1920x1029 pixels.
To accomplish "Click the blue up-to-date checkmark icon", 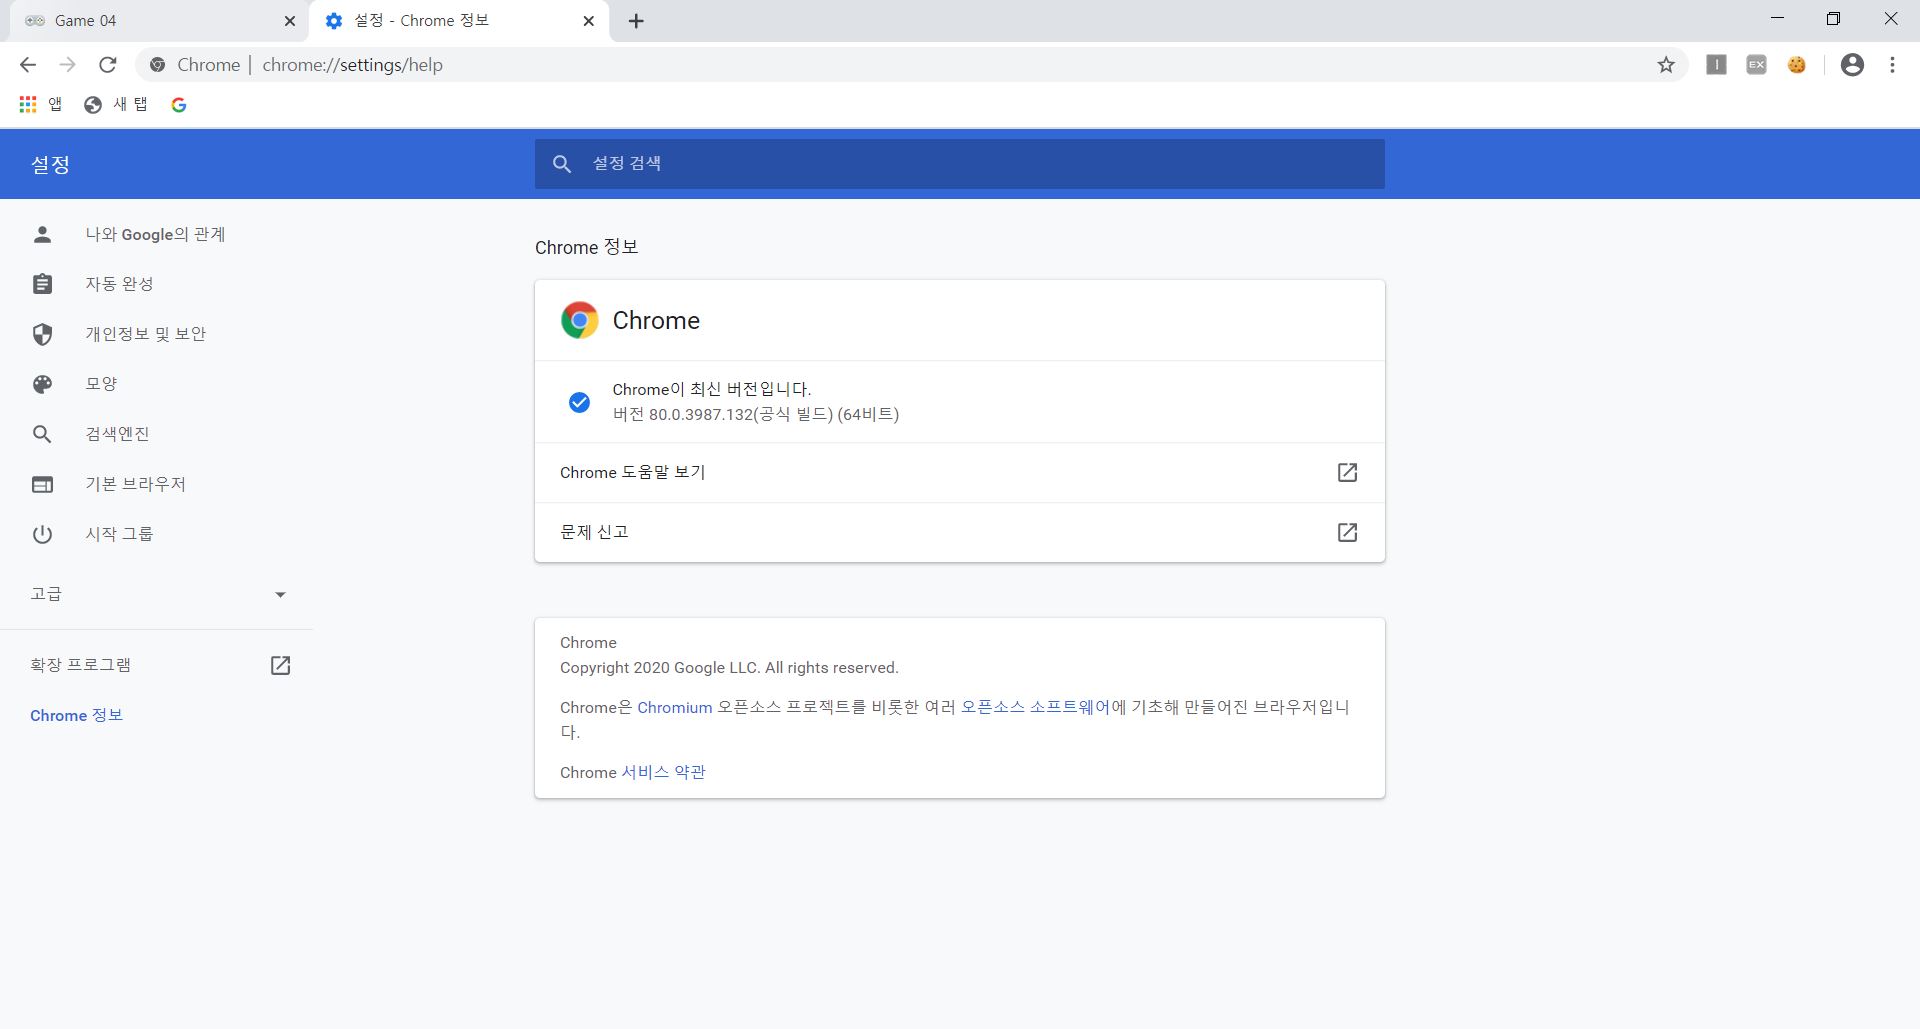I will click(x=579, y=402).
